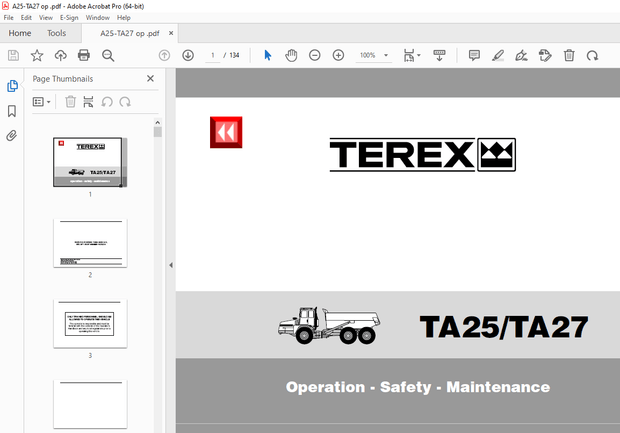Go to the previous page with the up arrow
Image resolution: width=620 pixels, height=433 pixels.
[x=164, y=55]
